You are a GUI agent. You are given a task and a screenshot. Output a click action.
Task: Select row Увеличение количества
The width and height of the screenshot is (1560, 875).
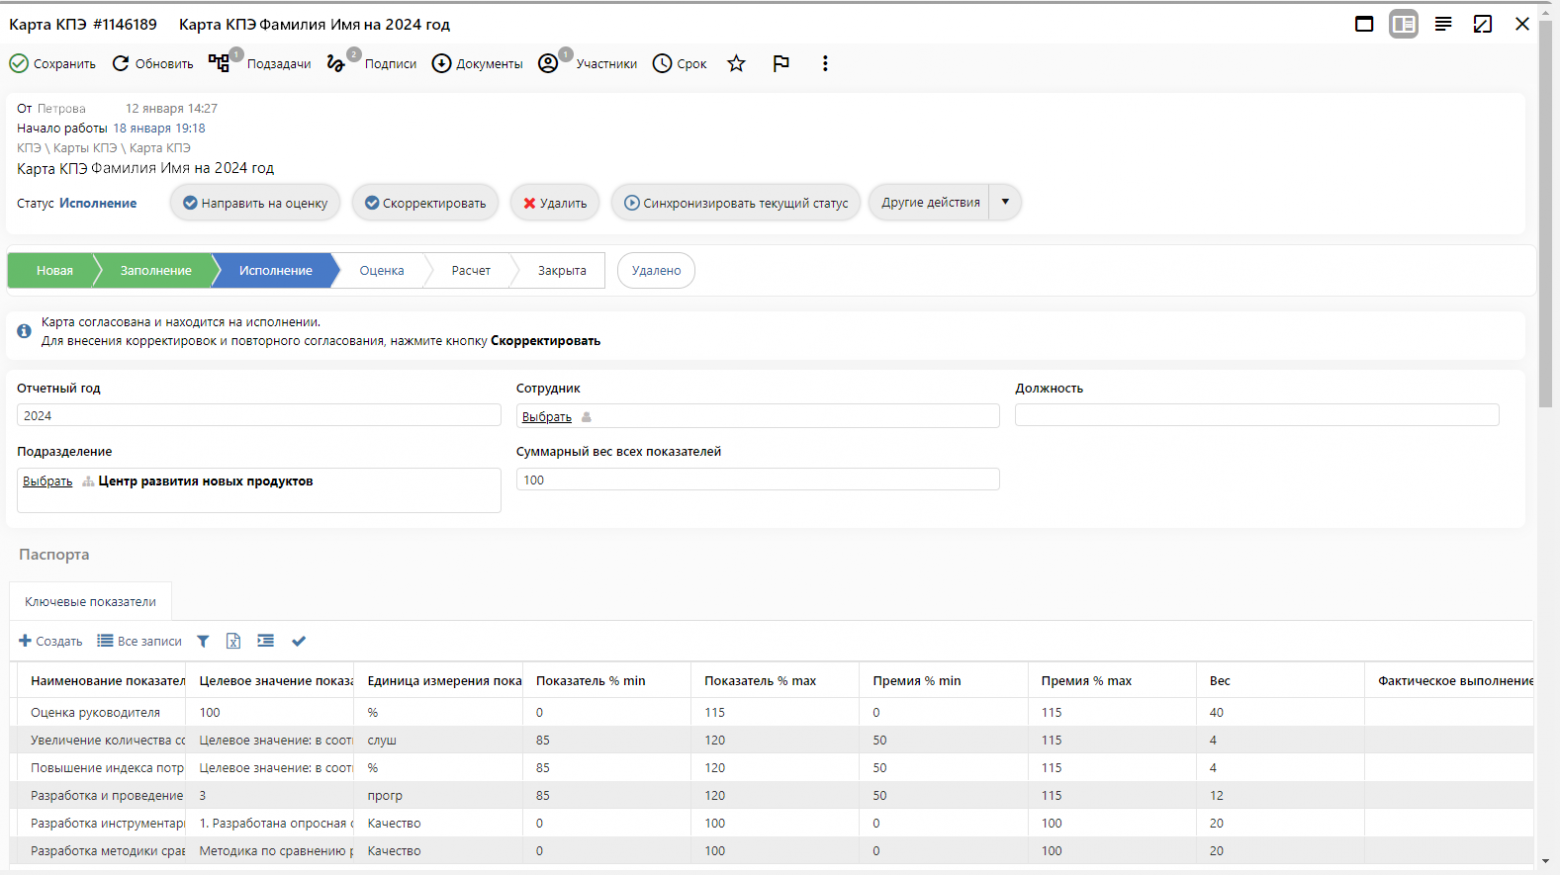click(x=772, y=740)
